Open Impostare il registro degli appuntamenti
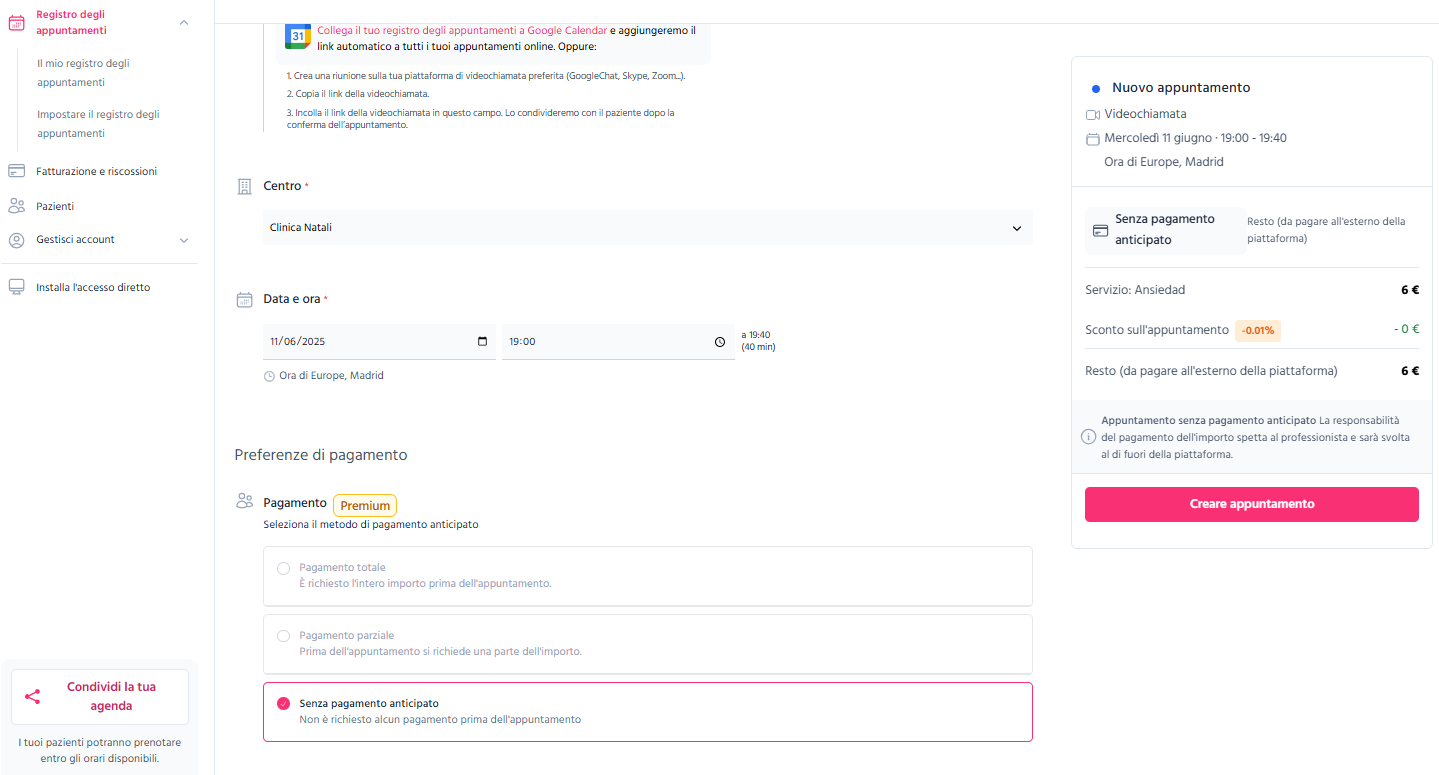Screen dimensions: 1439x775 click(98, 124)
